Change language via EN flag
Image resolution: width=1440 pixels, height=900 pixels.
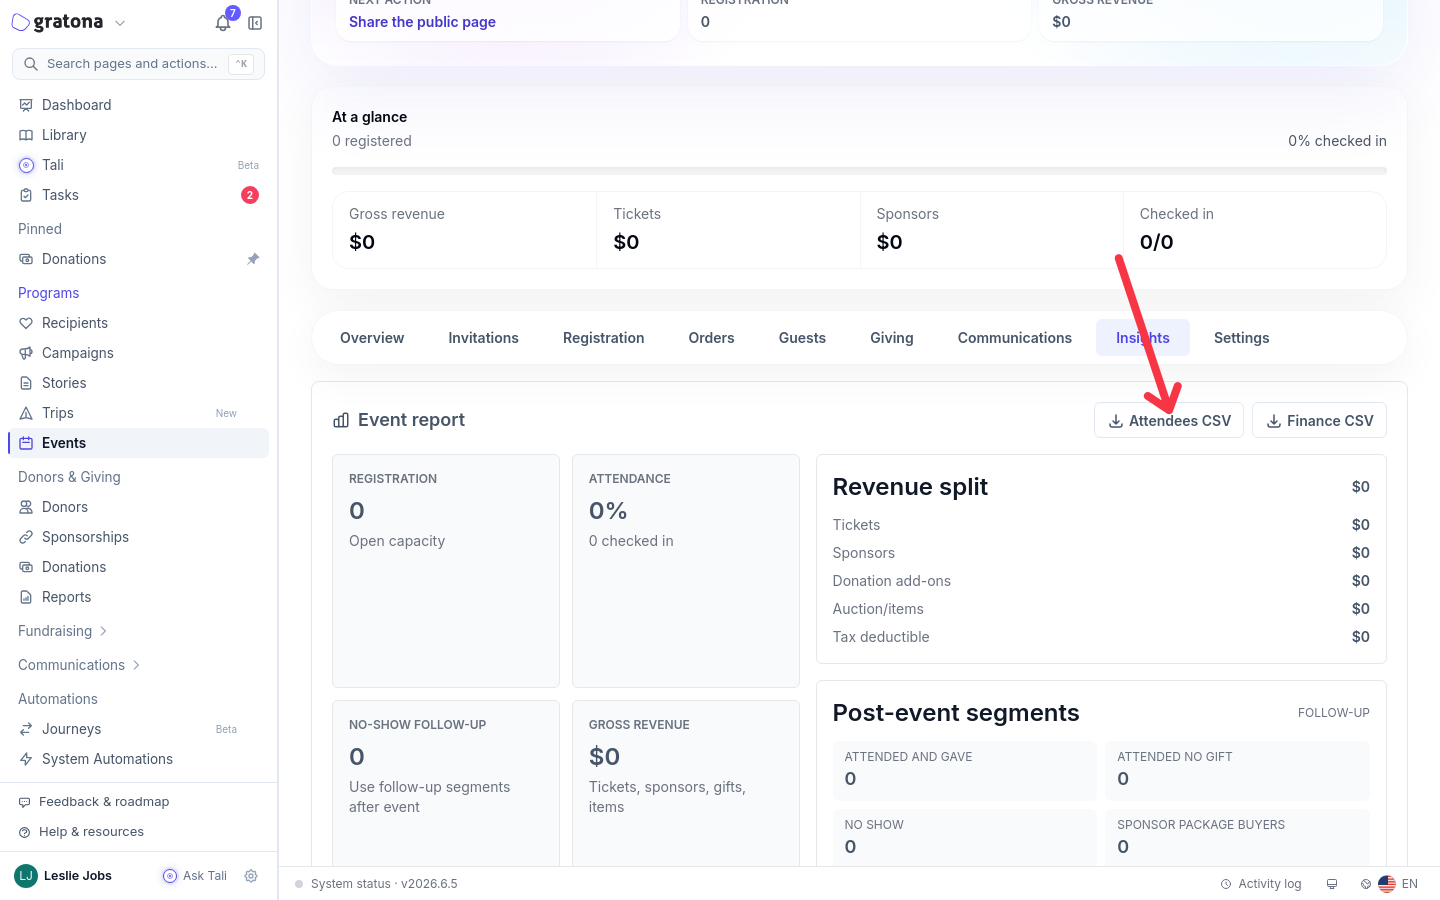tap(1398, 884)
